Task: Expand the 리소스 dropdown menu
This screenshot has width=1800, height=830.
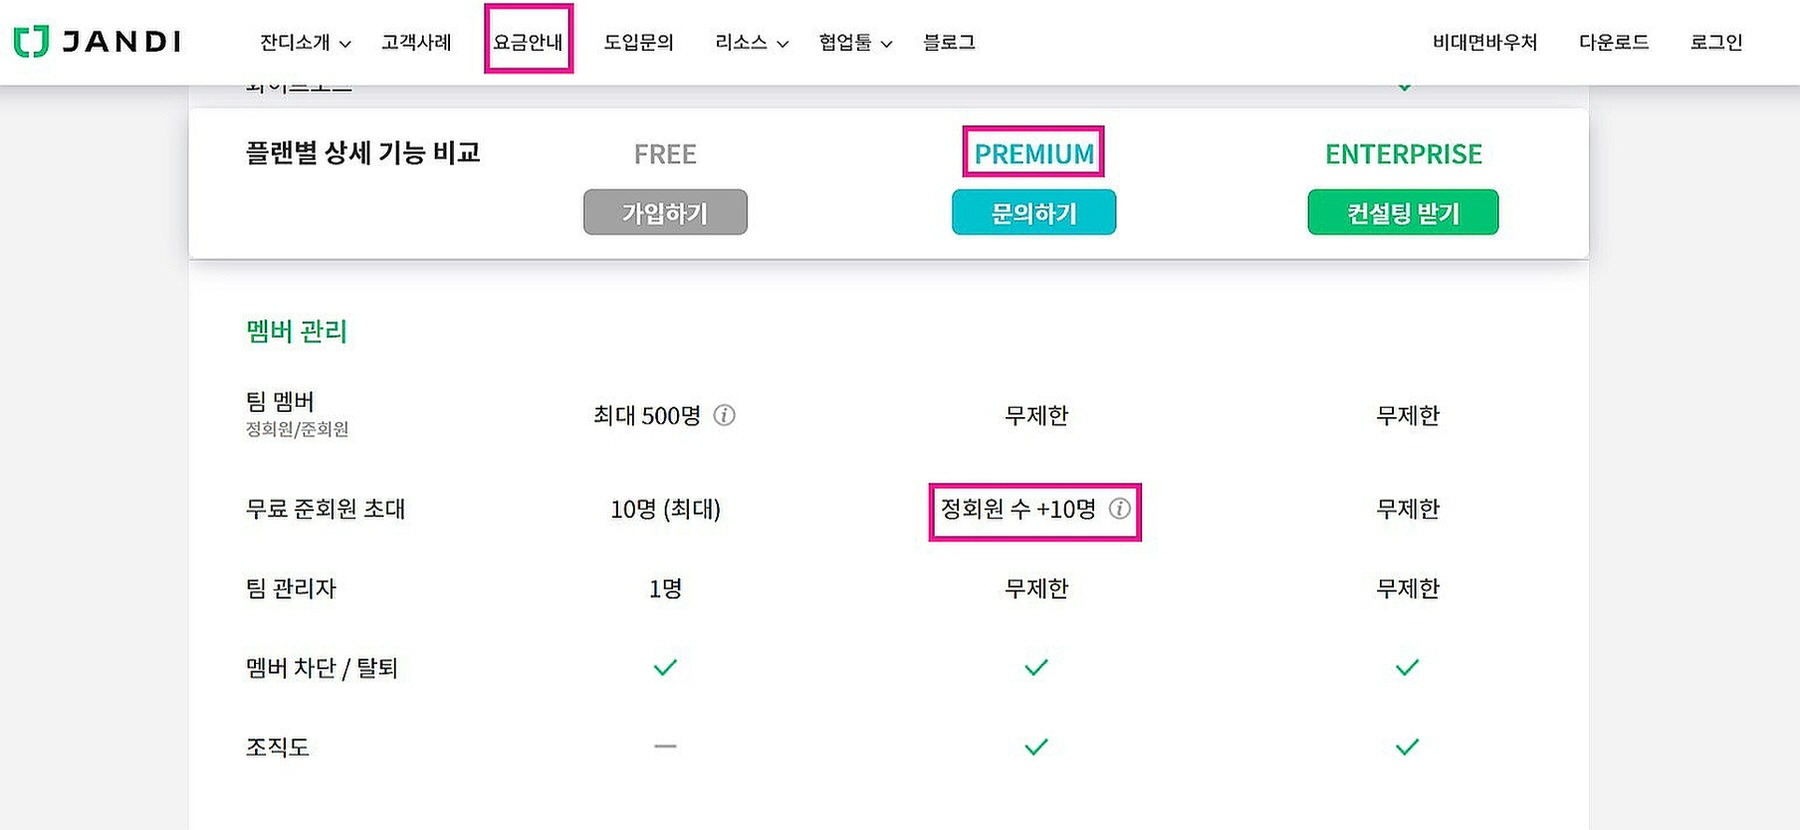Action: (751, 42)
